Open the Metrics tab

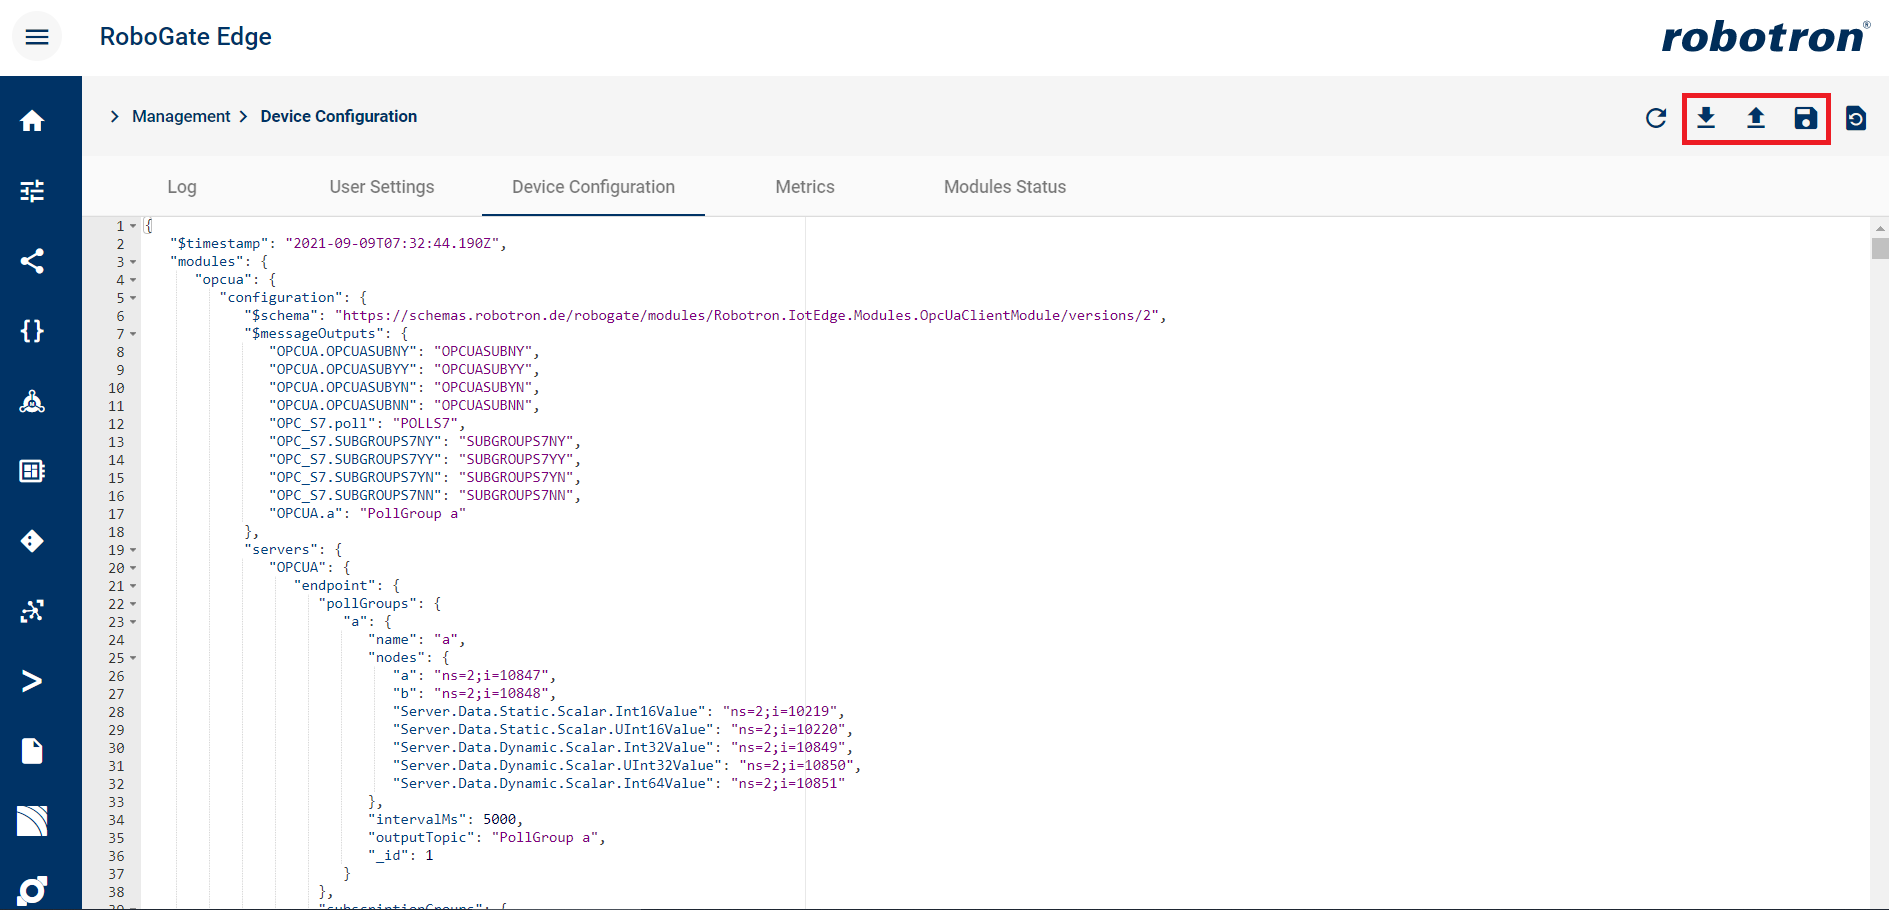805,187
